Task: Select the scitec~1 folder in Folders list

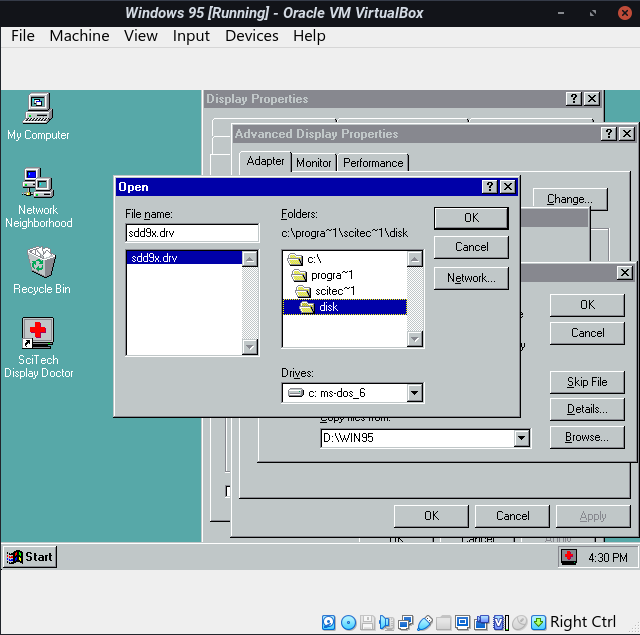Action: point(335,291)
